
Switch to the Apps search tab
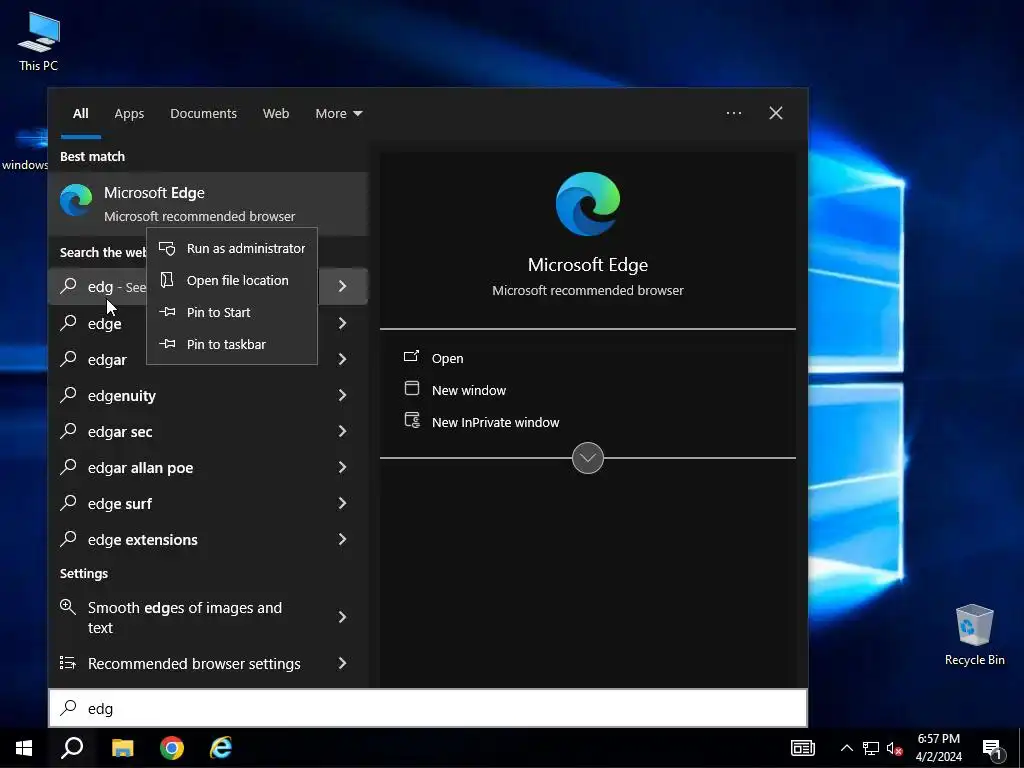[129, 114]
